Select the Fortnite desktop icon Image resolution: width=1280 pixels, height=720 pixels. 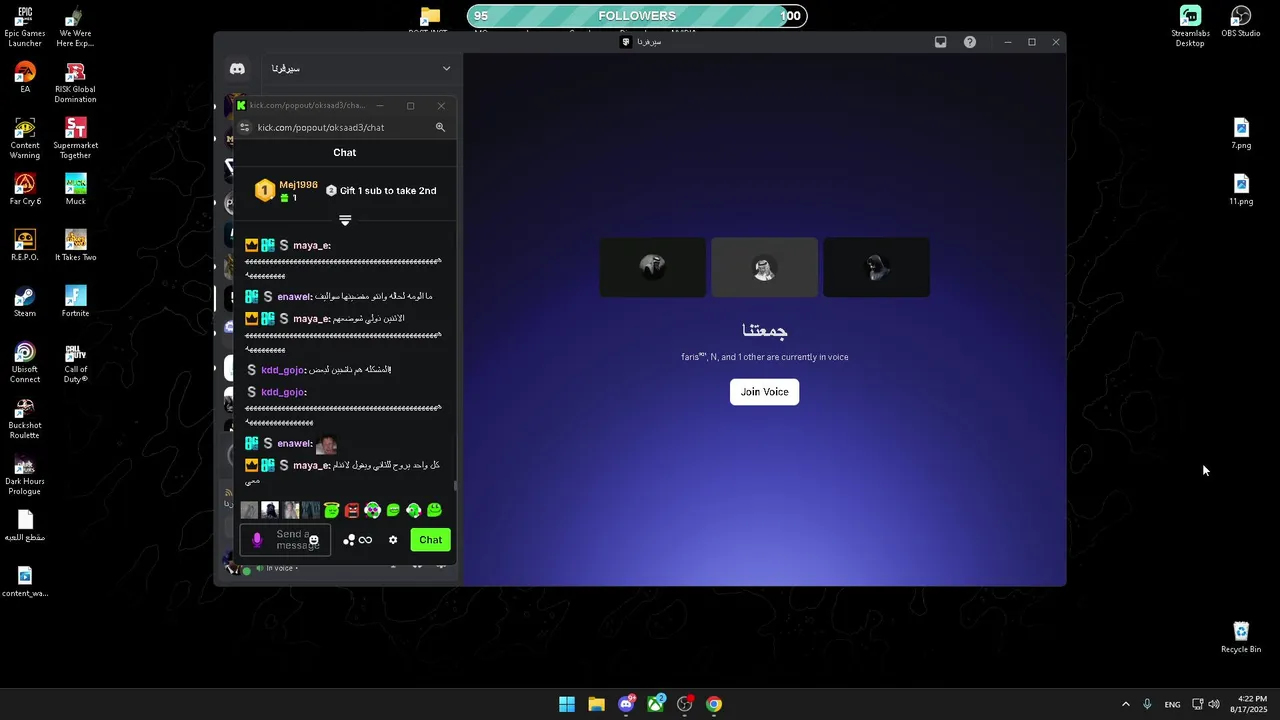click(75, 302)
